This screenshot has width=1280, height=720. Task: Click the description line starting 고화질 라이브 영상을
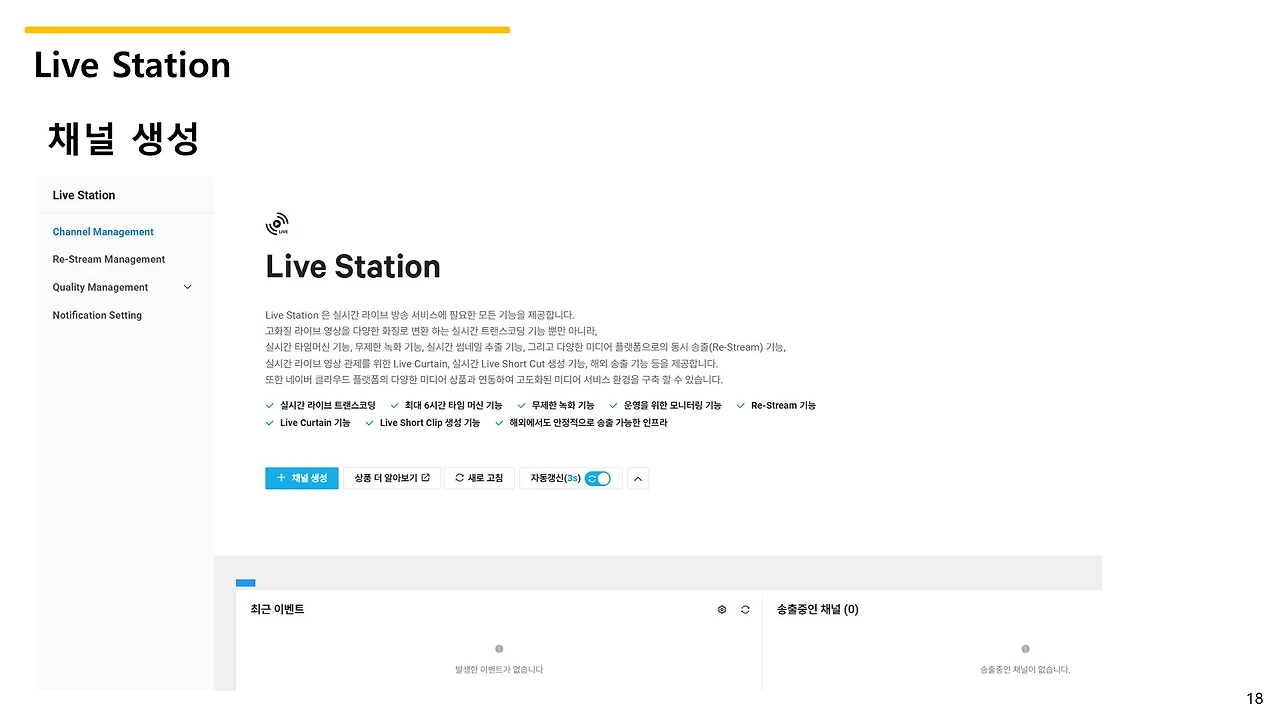pos(431,331)
